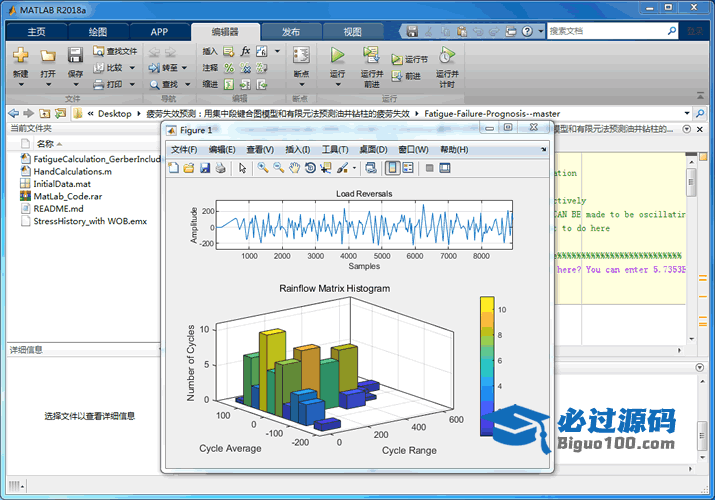Image resolution: width=715 pixels, height=500 pixels.
Task: Switch to the 视图 (View) tab
Action: tap(352, 31)
